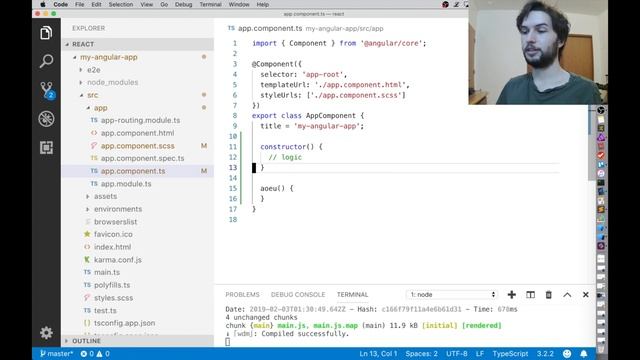Open the View menu
The height and width of the screenshot is (360, 640).
coord(147,4)
